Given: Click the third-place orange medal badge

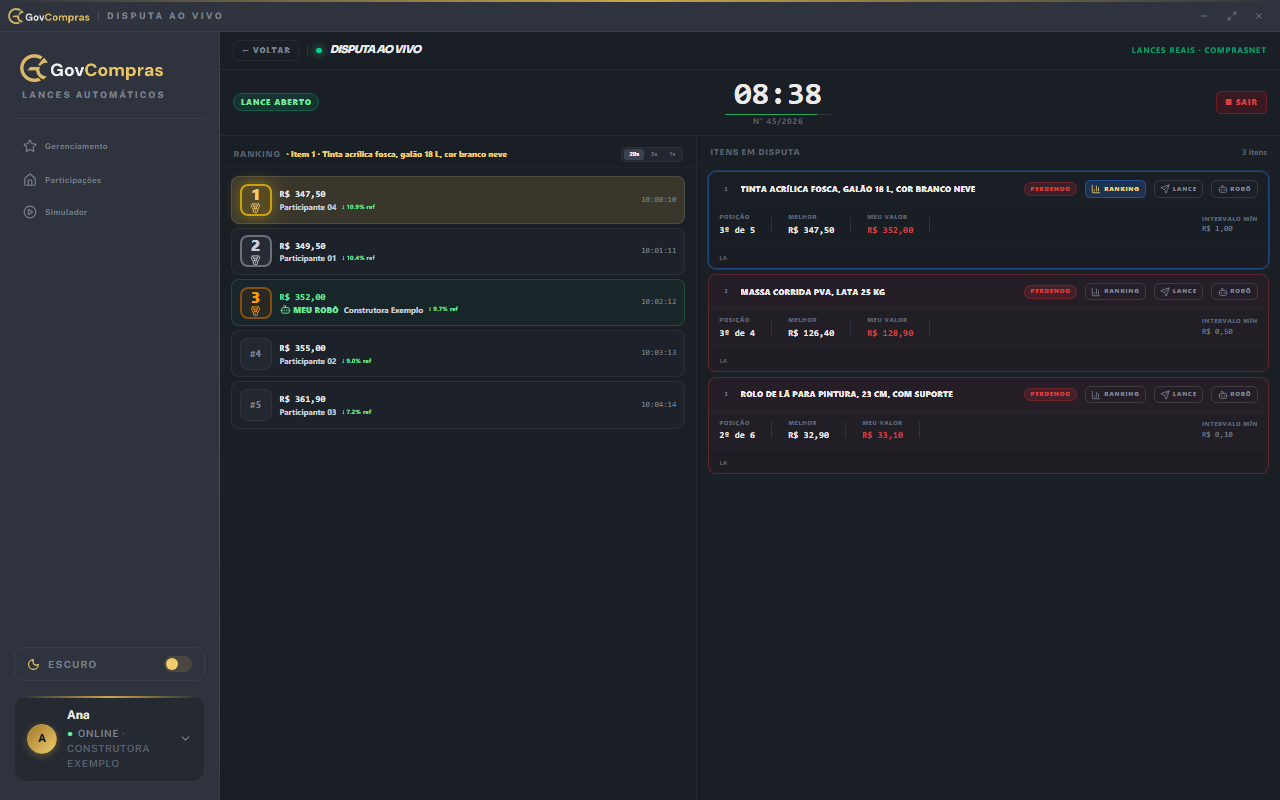Looking at the screenshot, I should [256, 303].
